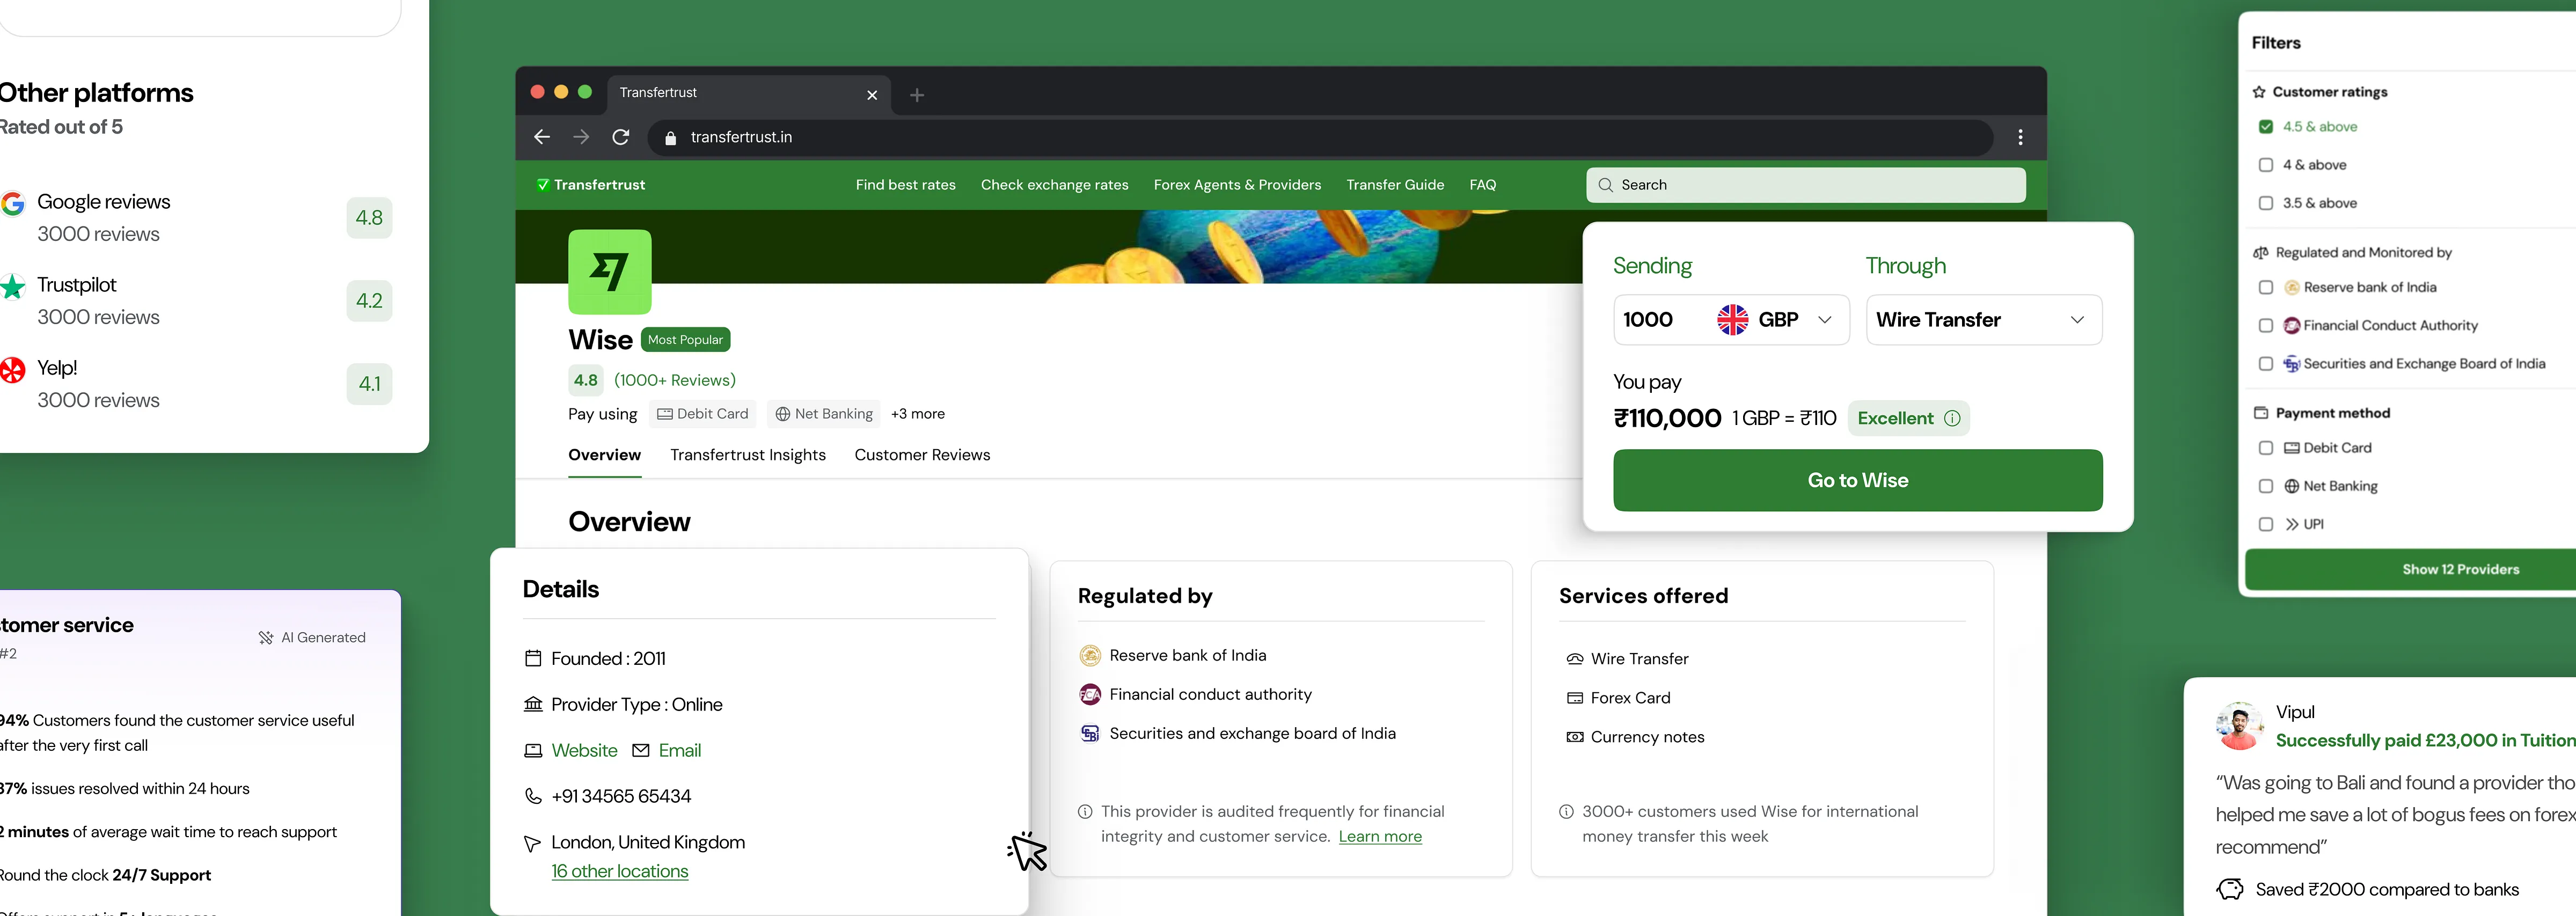Open the GBP currency dropdown
This screenshot has width=2576, height=916.
click(1778, 320)
